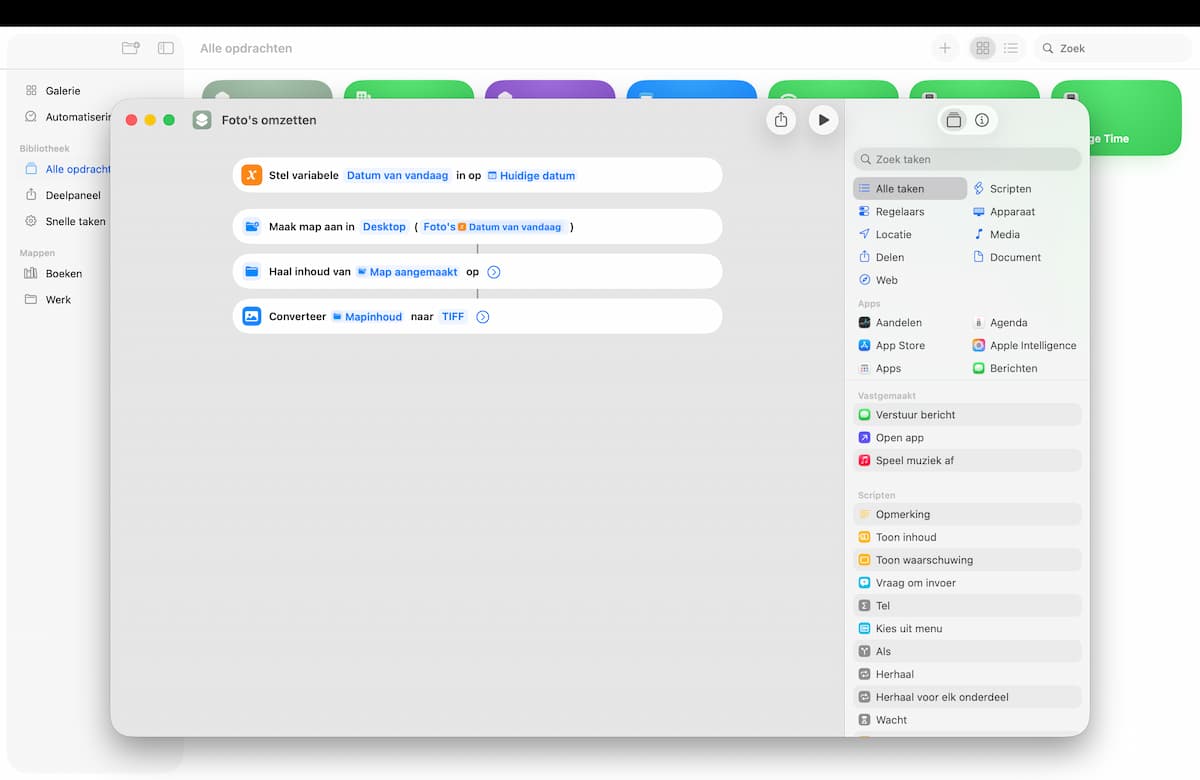The image size is (1200, 780).
Task: Create a new folder in main window
Action: pos(130,48)
